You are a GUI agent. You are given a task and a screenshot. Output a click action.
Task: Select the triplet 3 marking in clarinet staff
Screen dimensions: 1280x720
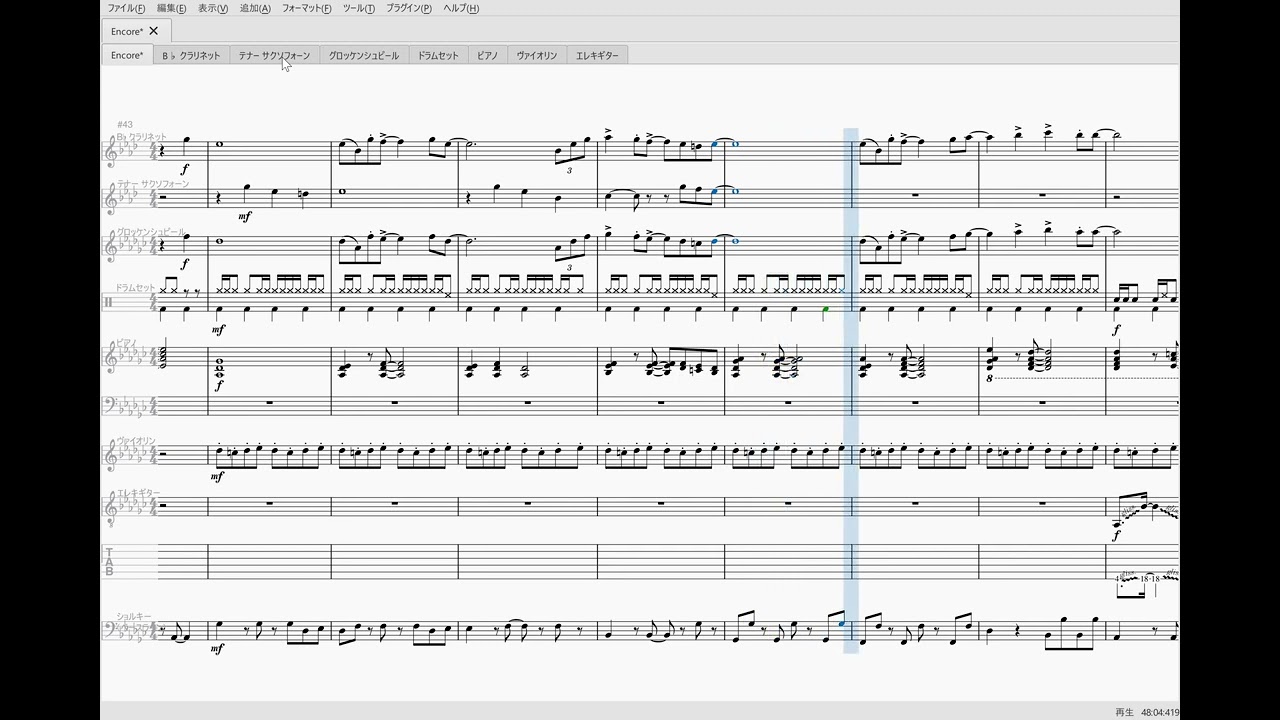[569, 171]
